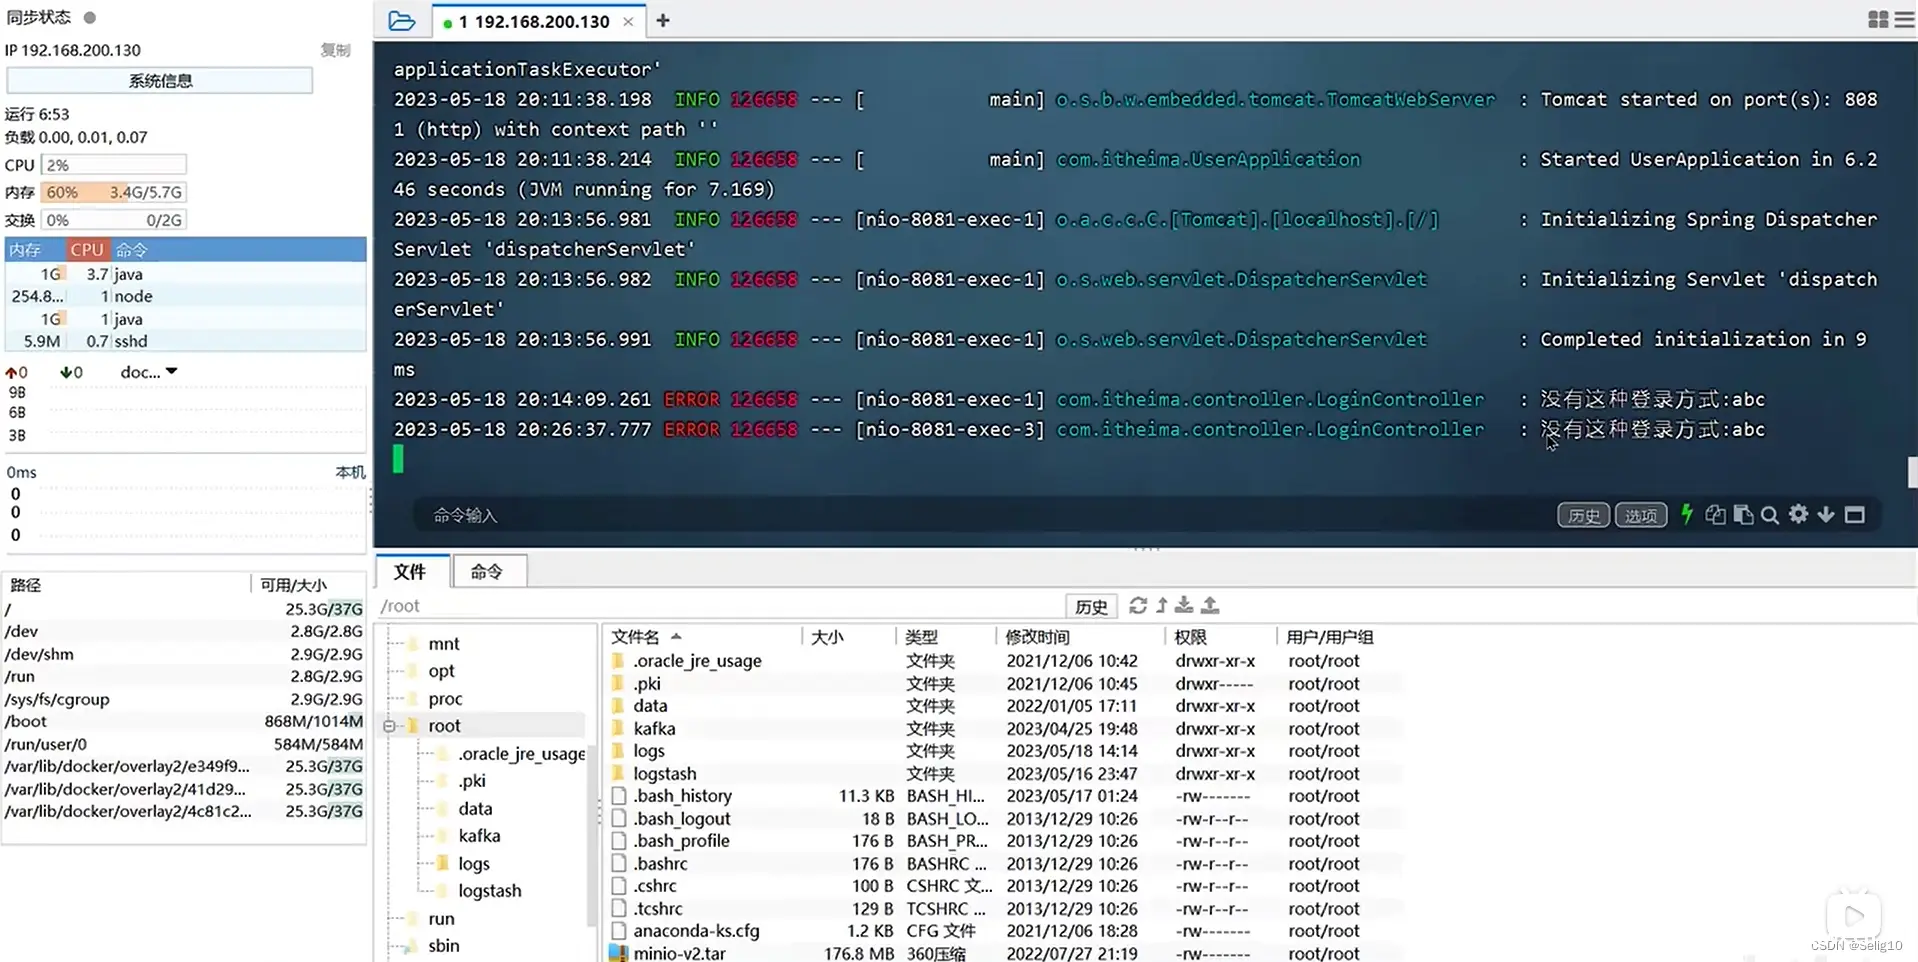Image resolution: width=1918 pixels, height=962 pixels.
Task: Open terminal settings gear icon
Action: tap(1798, 514)
